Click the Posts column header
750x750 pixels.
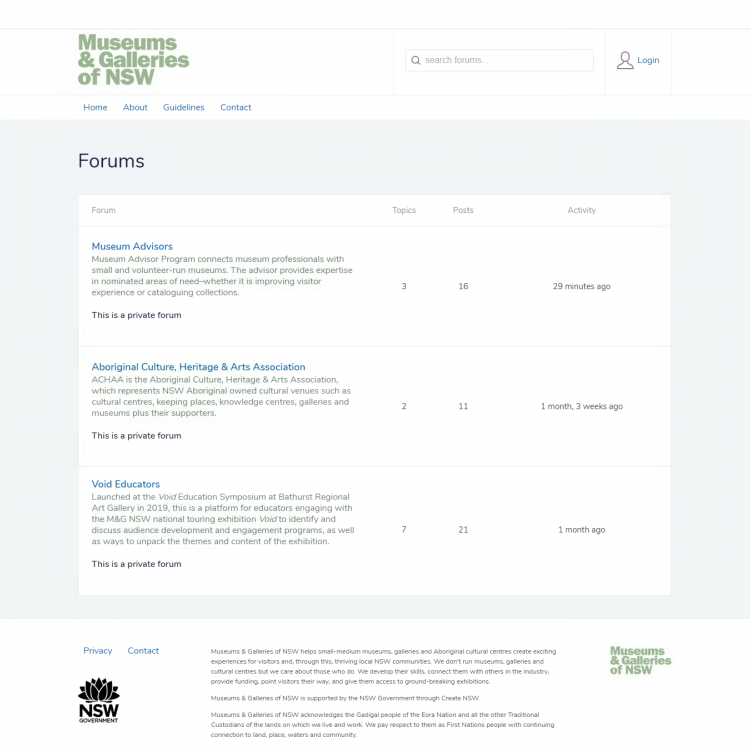tap(463, 210)
